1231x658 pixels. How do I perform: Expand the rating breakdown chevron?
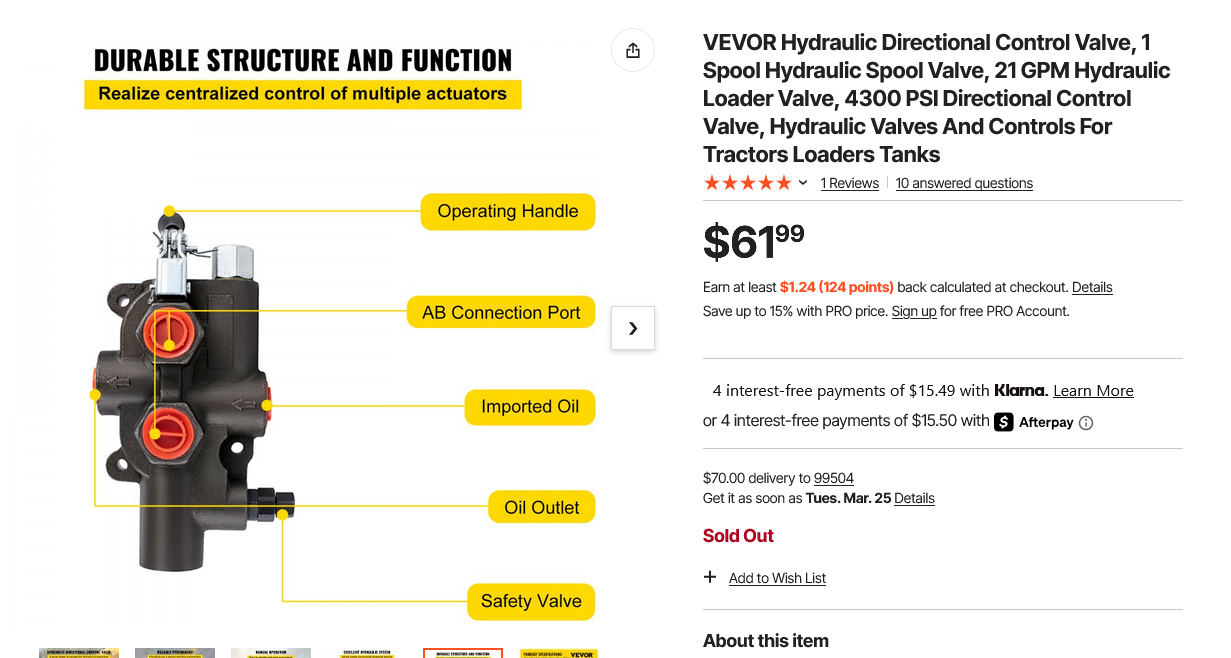[803, 183]
